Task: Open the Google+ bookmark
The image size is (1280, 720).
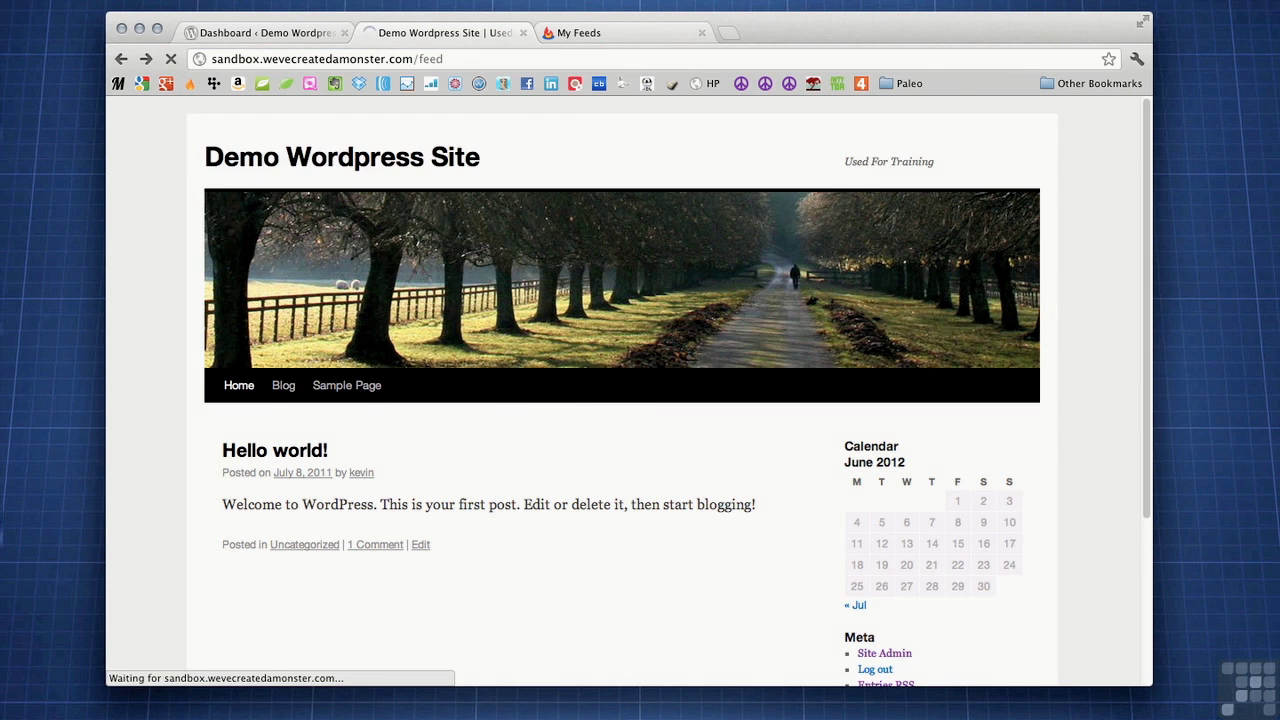Action: [166, 84]
